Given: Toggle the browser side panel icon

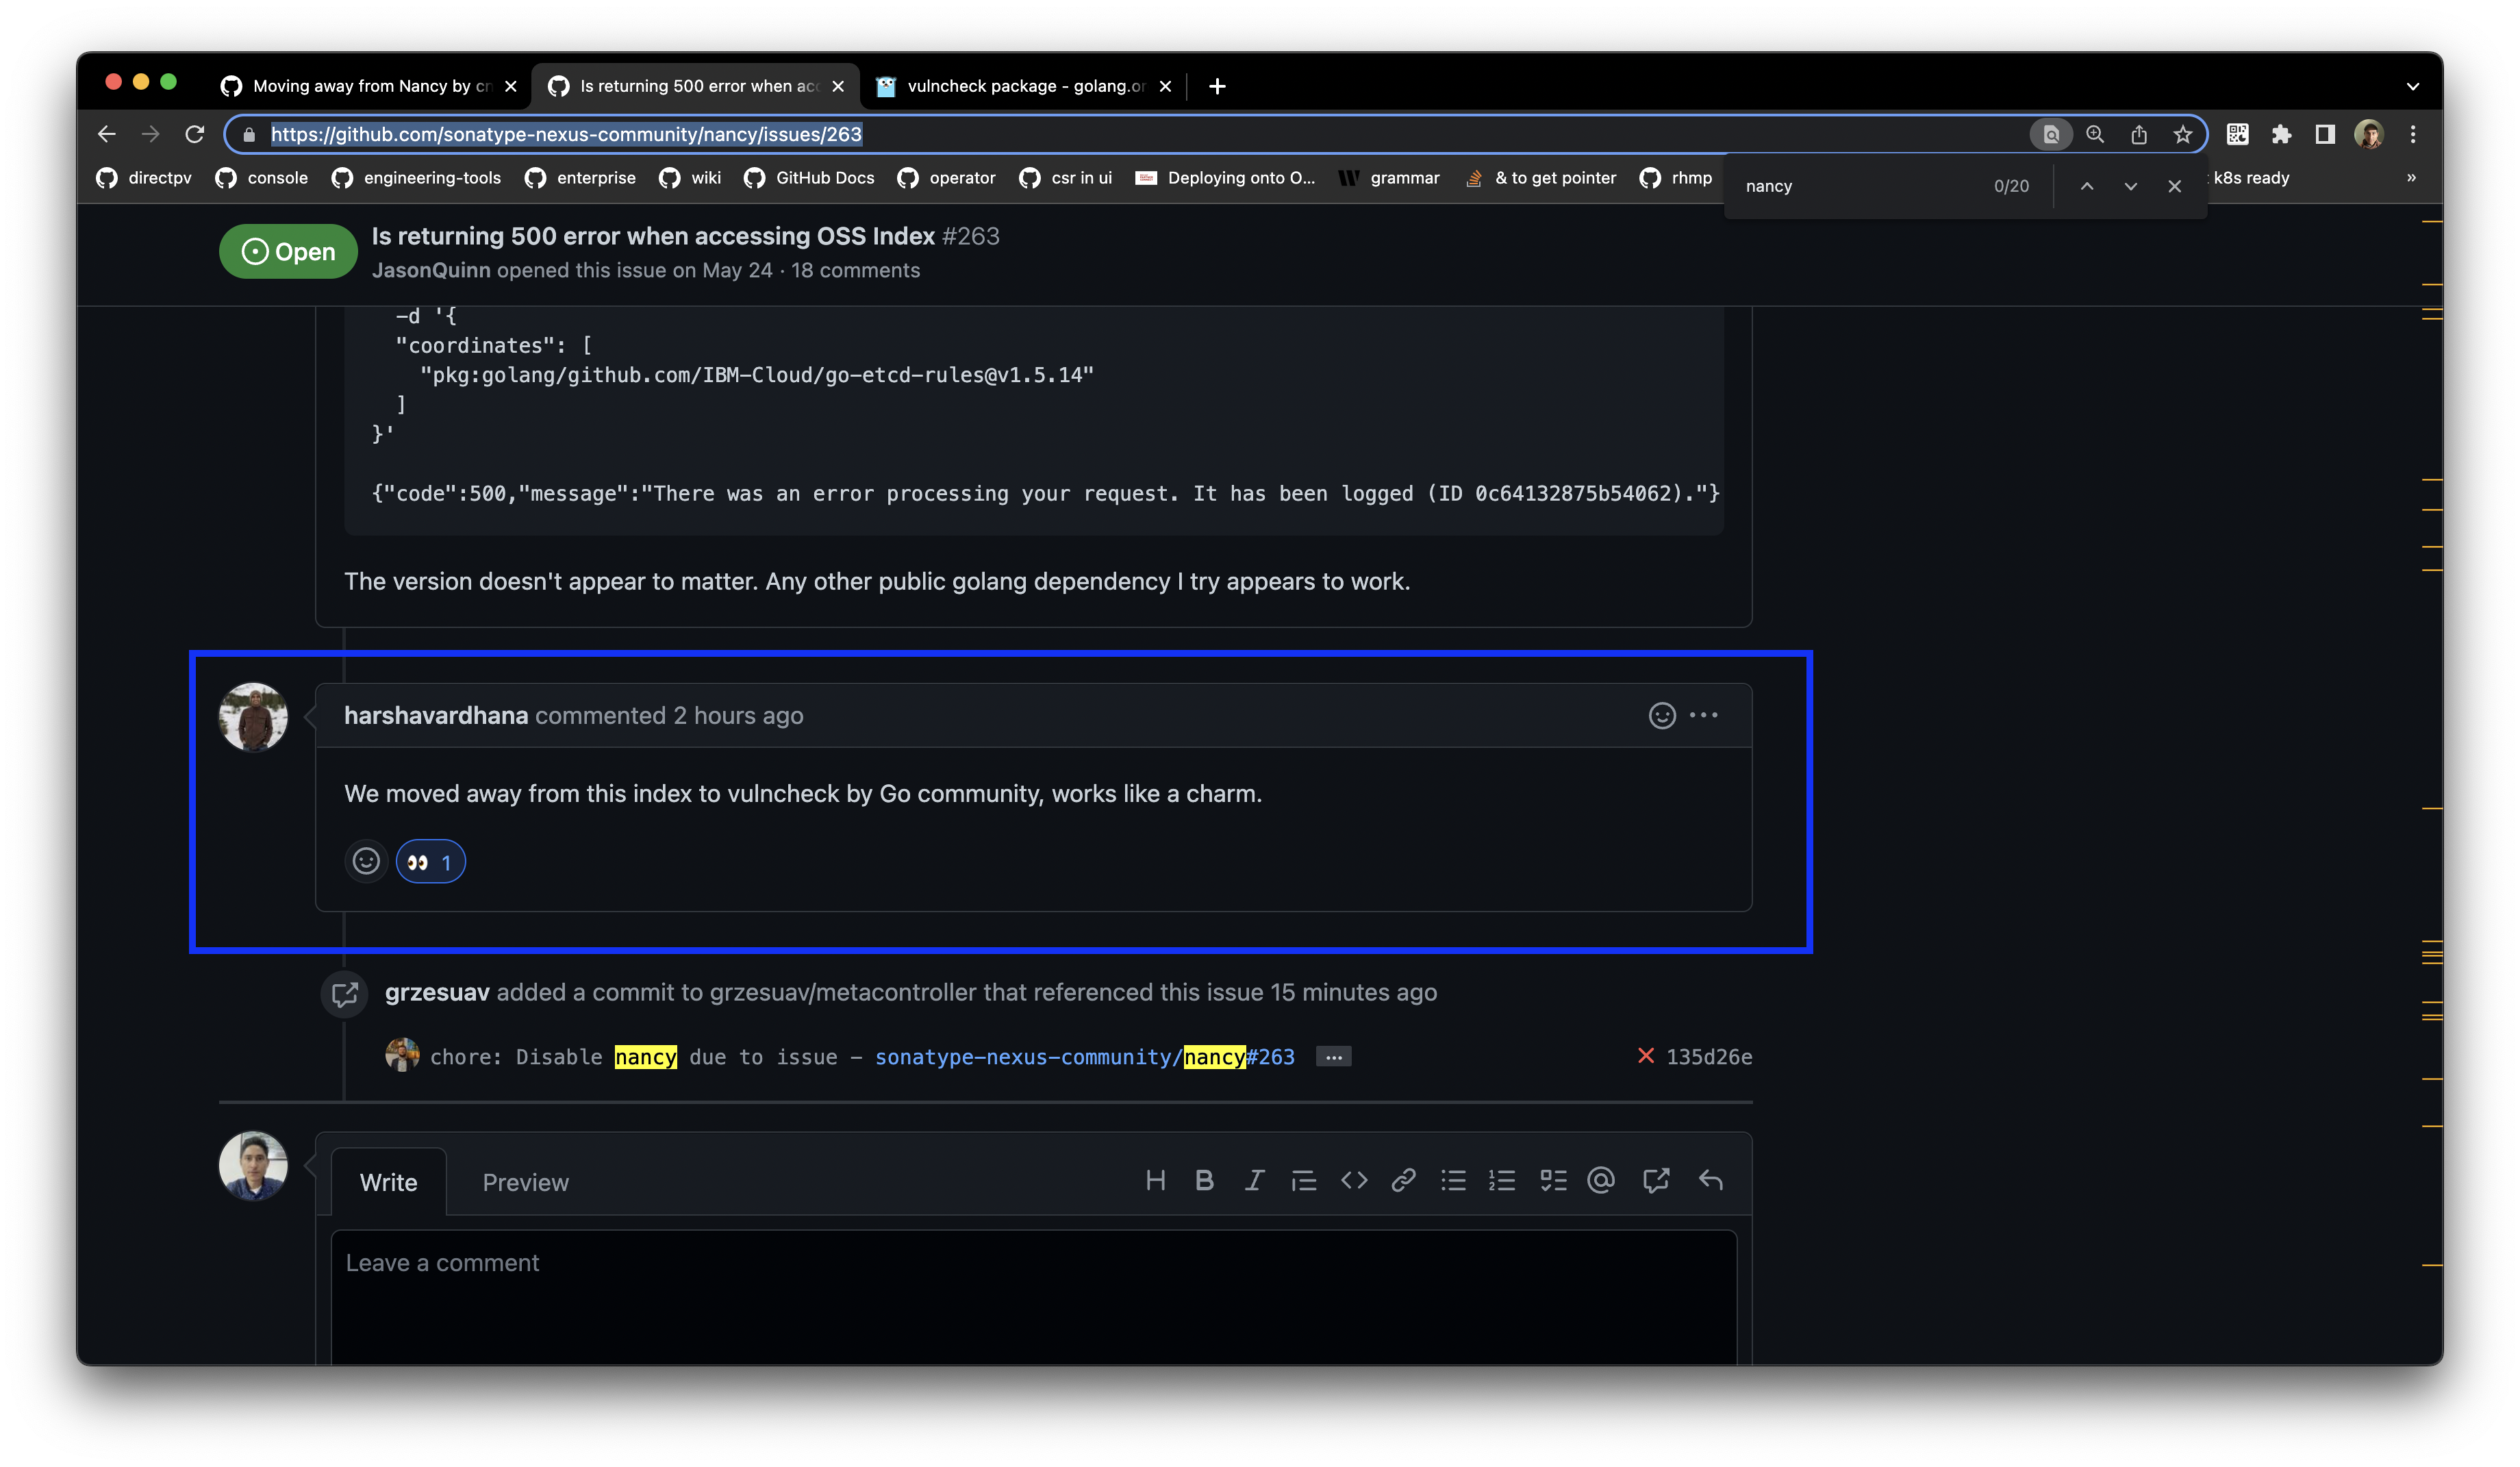Looking at the screenshot, I should 2325,134.
